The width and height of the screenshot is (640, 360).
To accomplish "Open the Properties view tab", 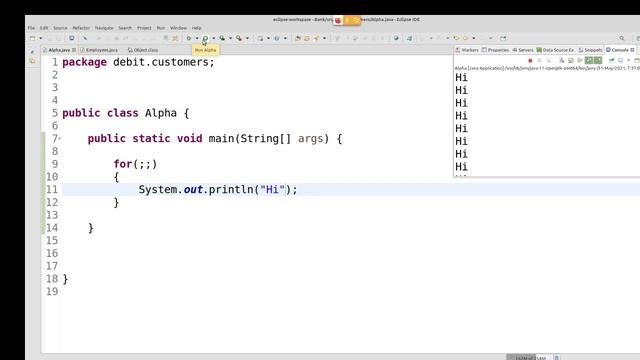I will click(x=495, y=50).
